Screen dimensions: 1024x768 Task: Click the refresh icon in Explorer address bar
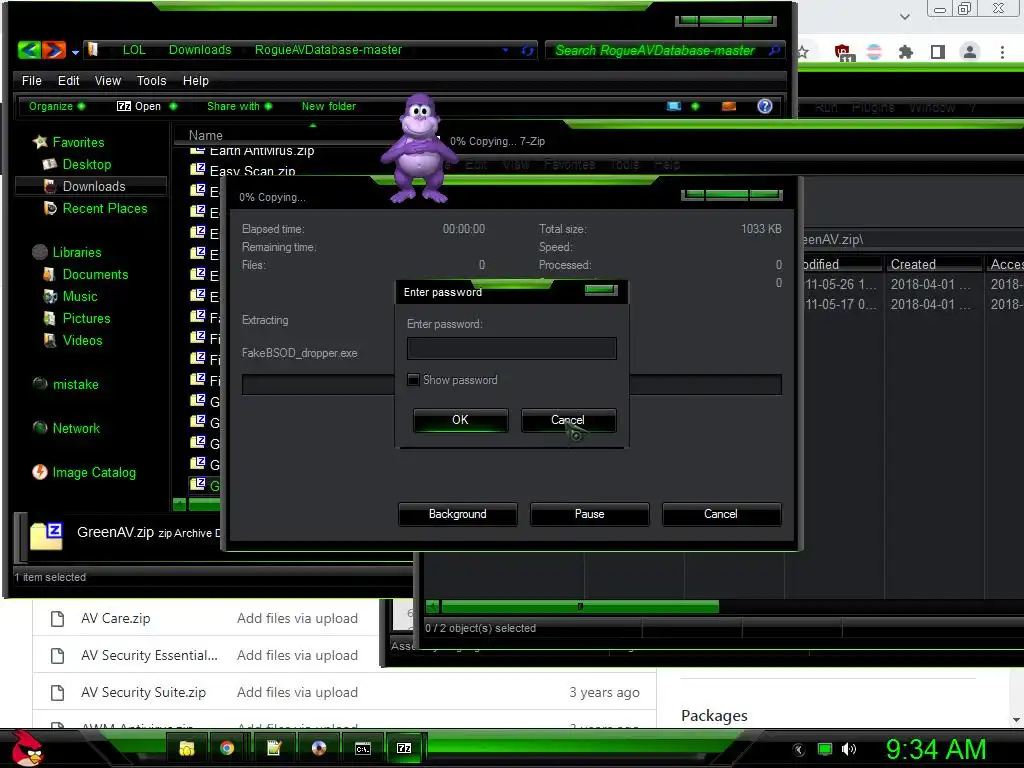[528, 50]
